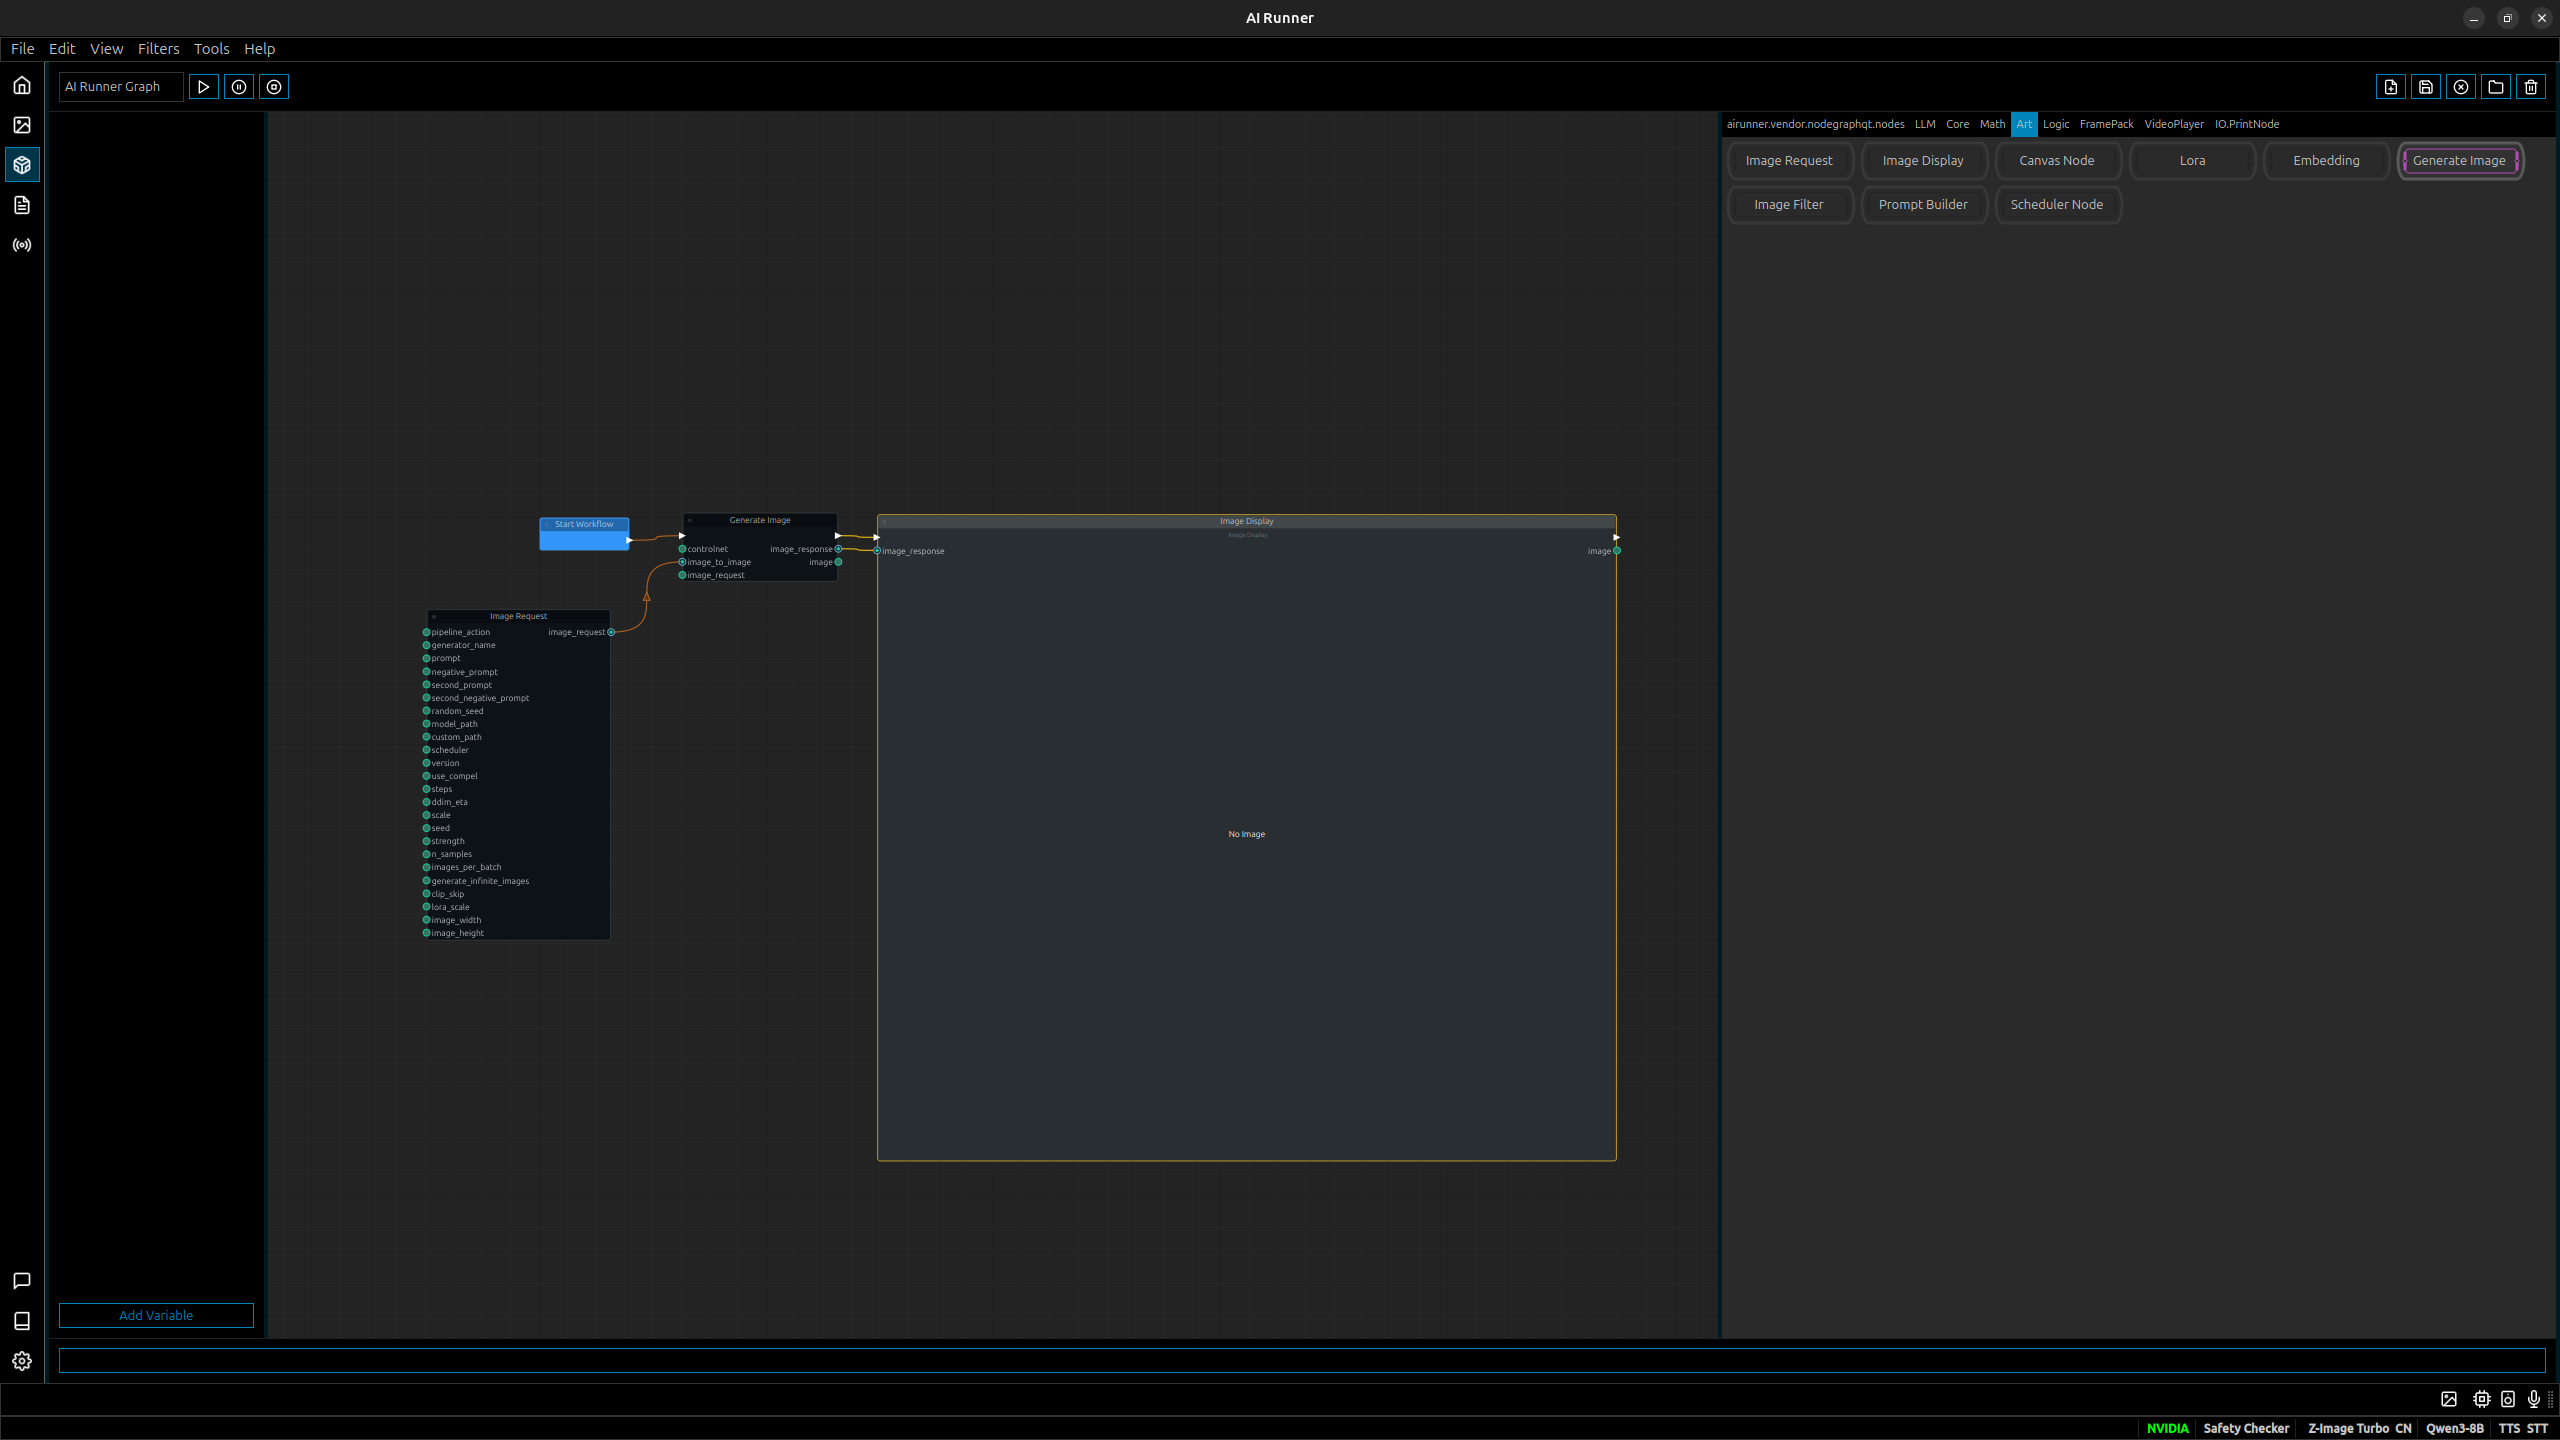
Task: Click the Add Variable button
Action: click(156, 1315)
